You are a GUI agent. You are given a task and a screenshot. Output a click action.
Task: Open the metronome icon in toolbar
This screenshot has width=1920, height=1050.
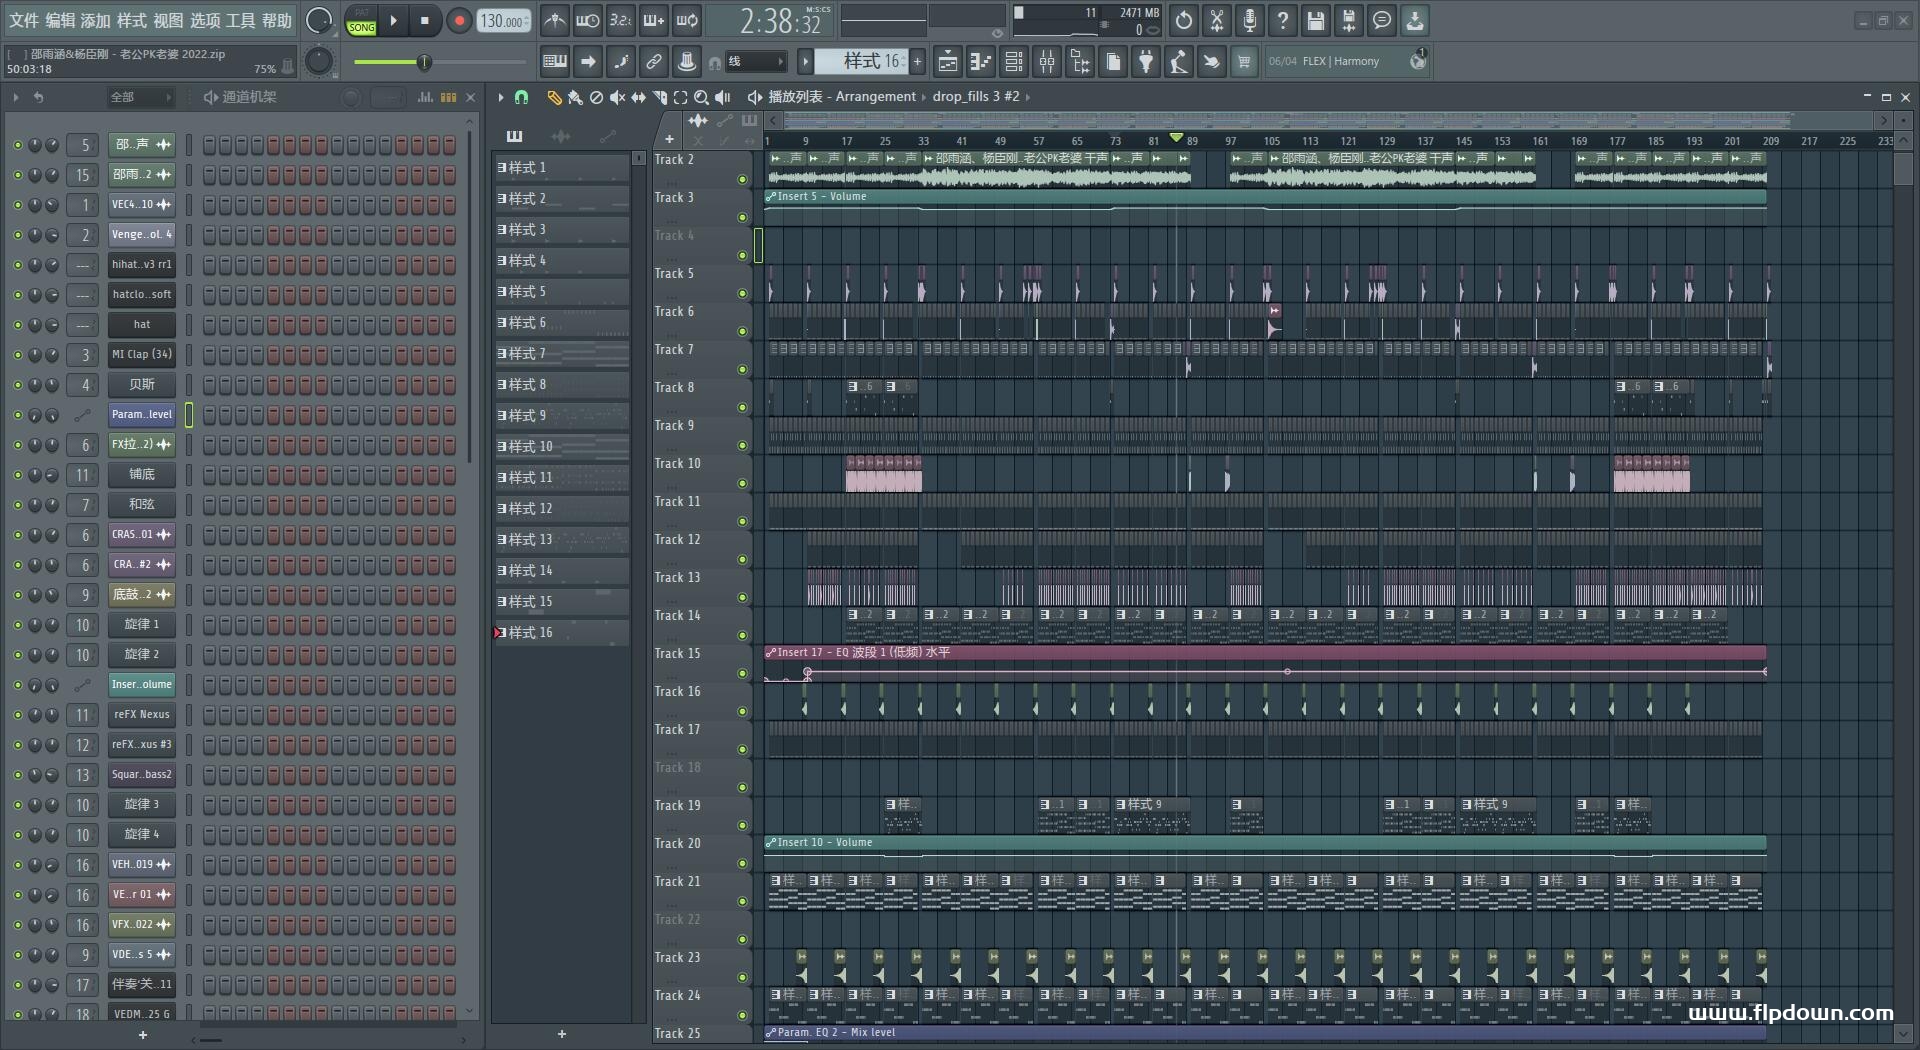click(x=554, y=20)
